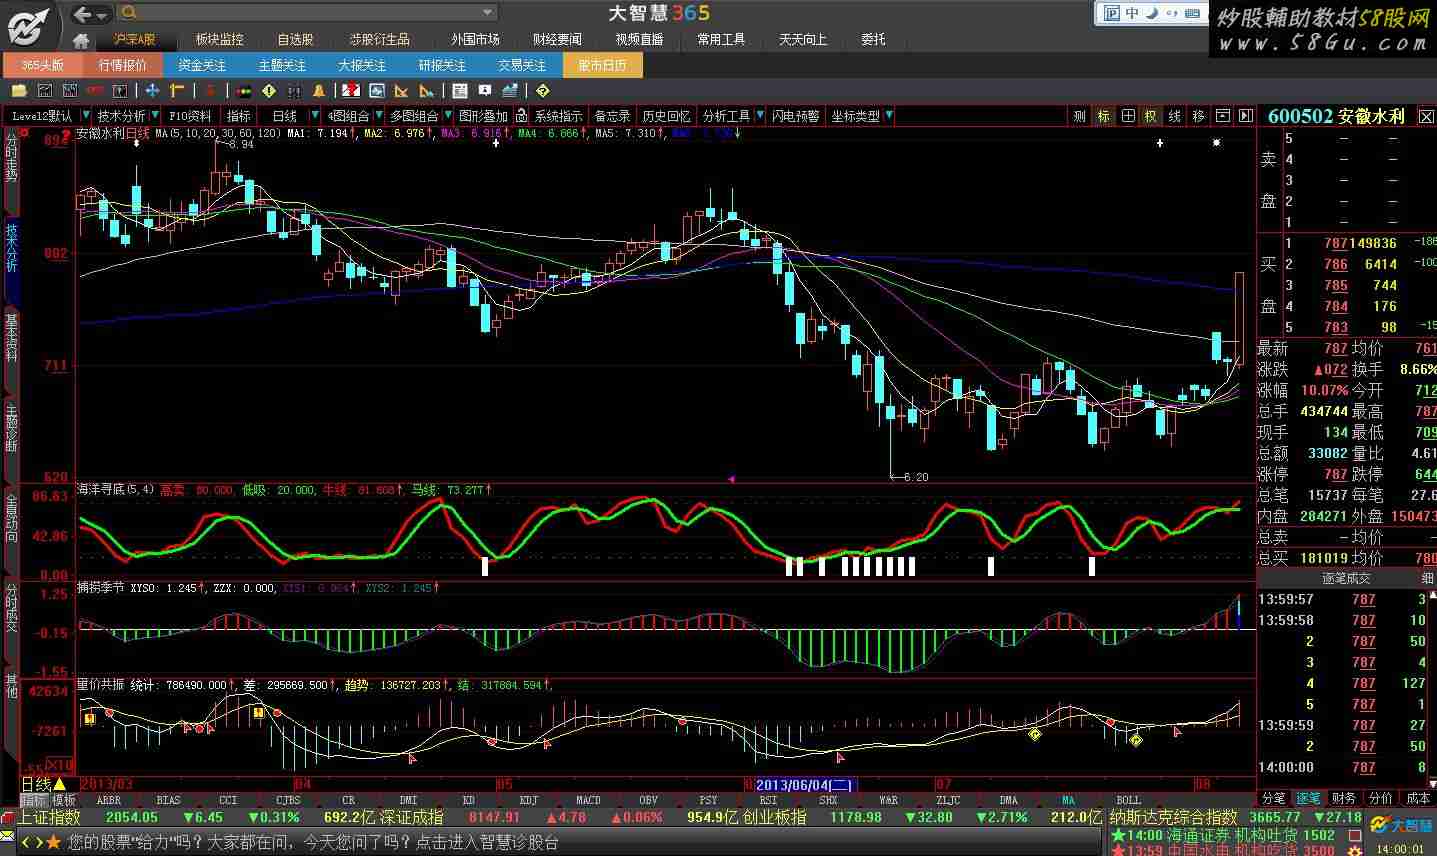Image resolution: width=1437 pixels, height=856 pixels.
Task: Select the 资金关注 sub-tab
Action: pyautogui.click(x=202, y=65)
